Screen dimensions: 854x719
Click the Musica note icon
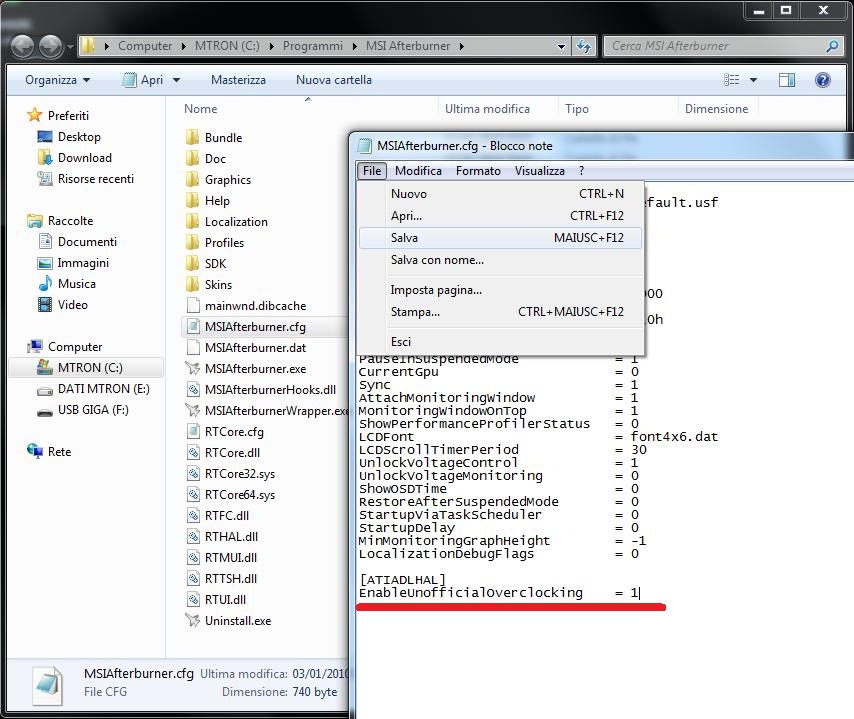(45, 283)
